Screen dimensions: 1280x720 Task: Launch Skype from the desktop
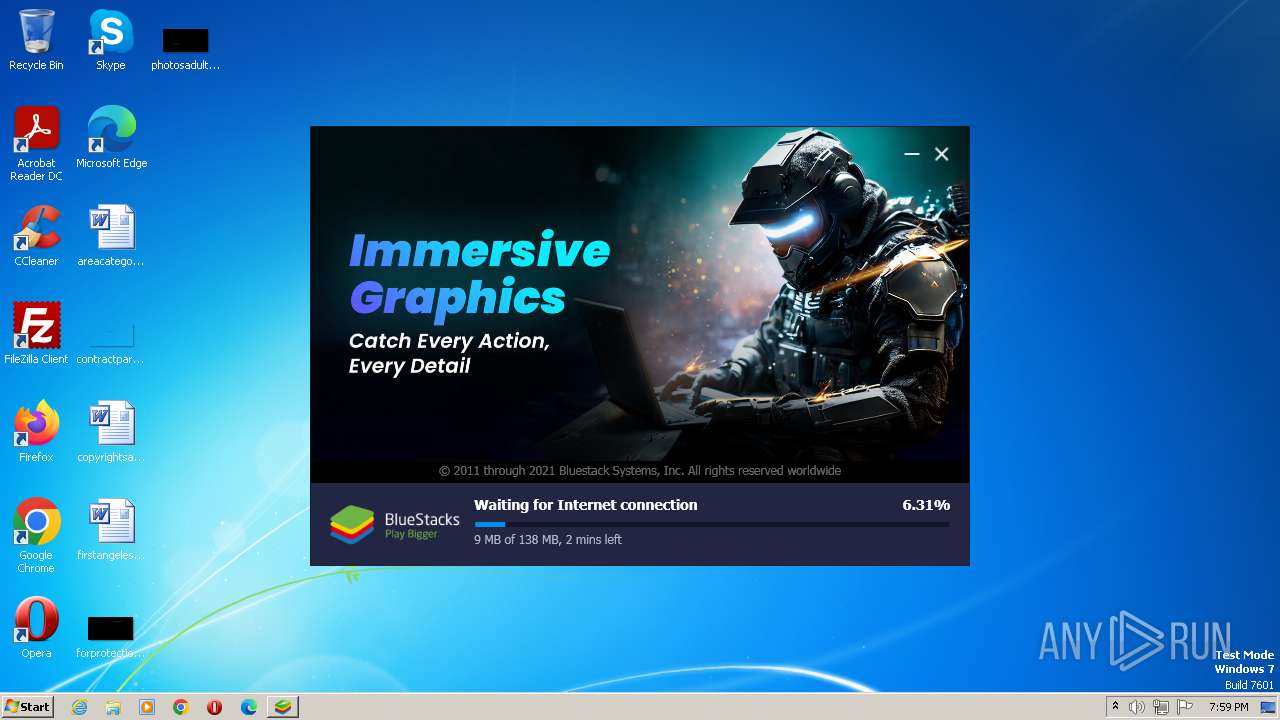pyautogui.click(x=110, y=40)
